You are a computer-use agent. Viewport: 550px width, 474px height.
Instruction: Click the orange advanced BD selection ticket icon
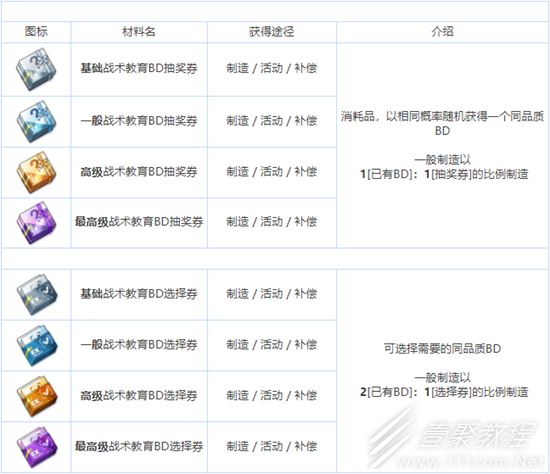coord(37,396)
